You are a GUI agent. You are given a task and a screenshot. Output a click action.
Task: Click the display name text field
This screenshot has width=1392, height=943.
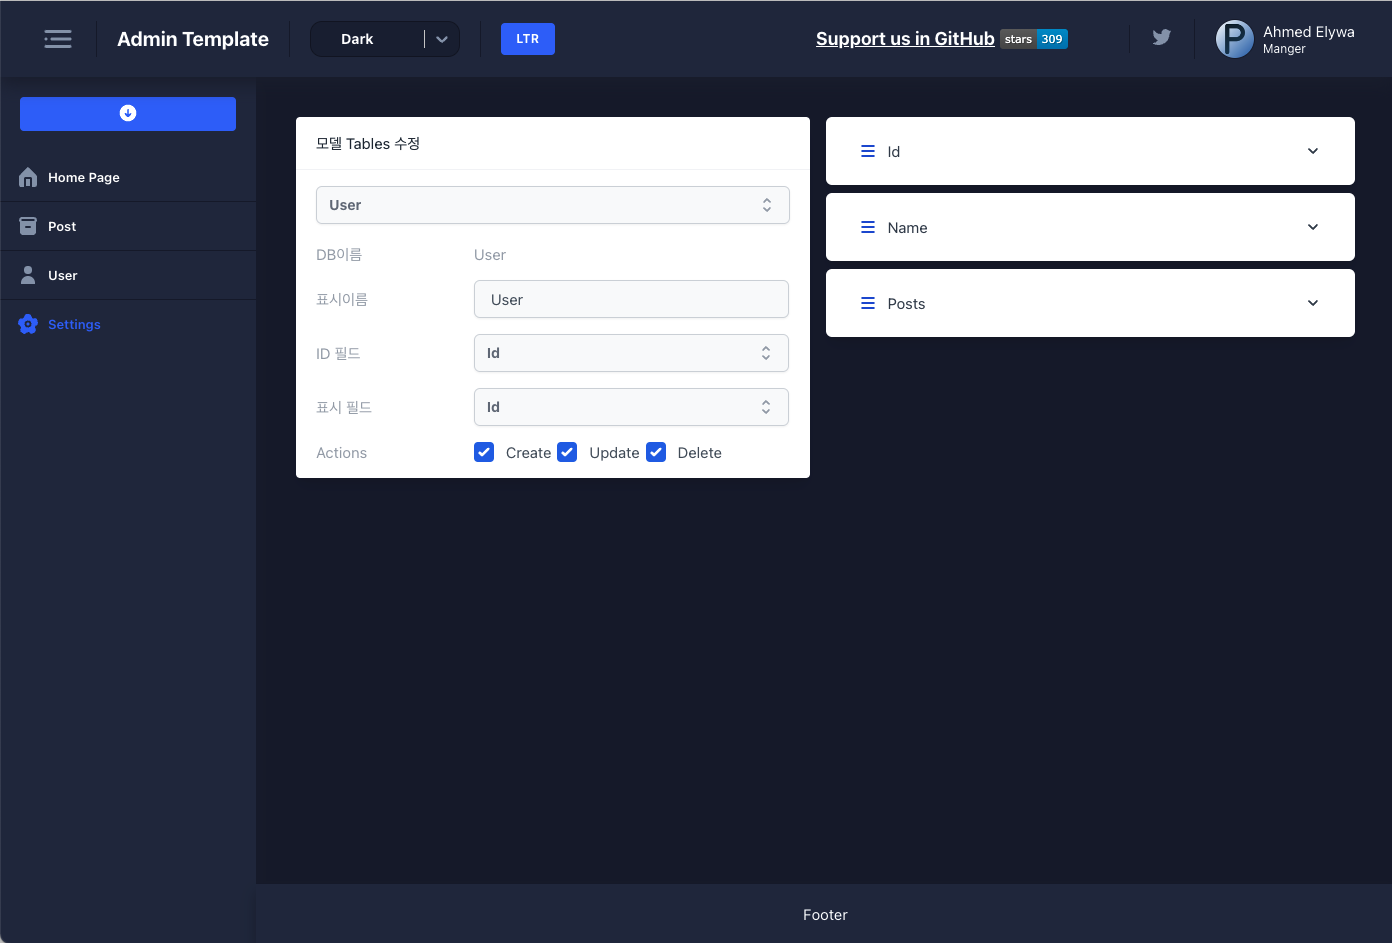coord(631,299)
